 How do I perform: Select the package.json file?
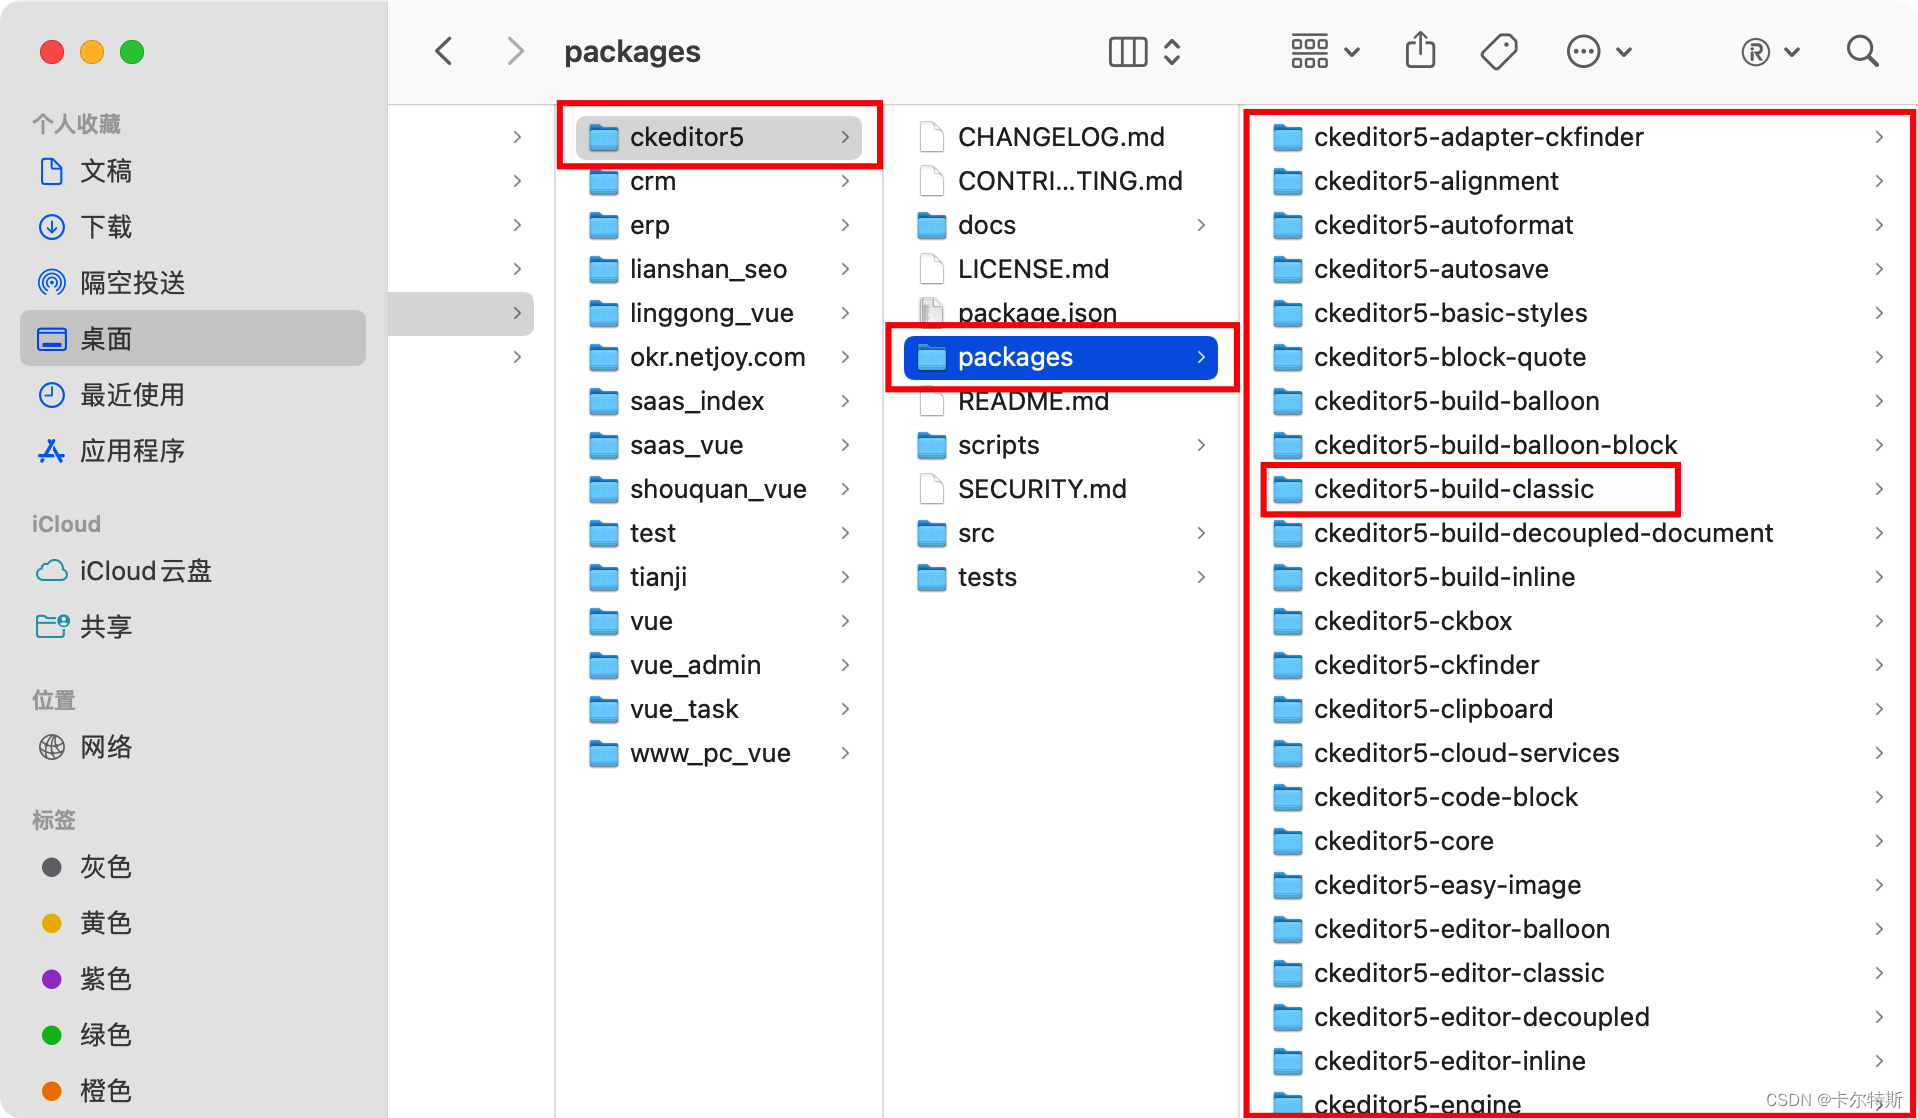click(1061, 313)
